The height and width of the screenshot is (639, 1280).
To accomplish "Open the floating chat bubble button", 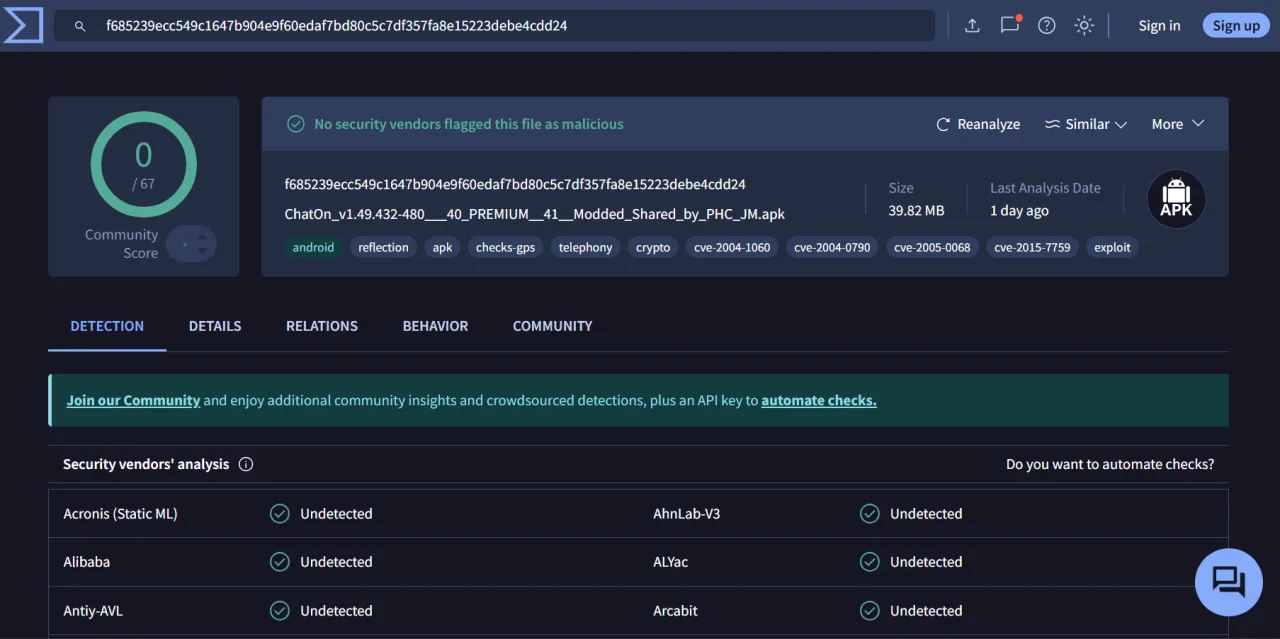I will point(1229,582).
